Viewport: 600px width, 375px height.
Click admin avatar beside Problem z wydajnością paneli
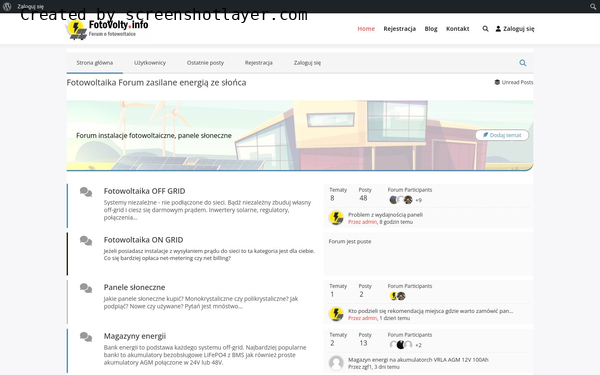pyautogui.click(x=336, y=218)
